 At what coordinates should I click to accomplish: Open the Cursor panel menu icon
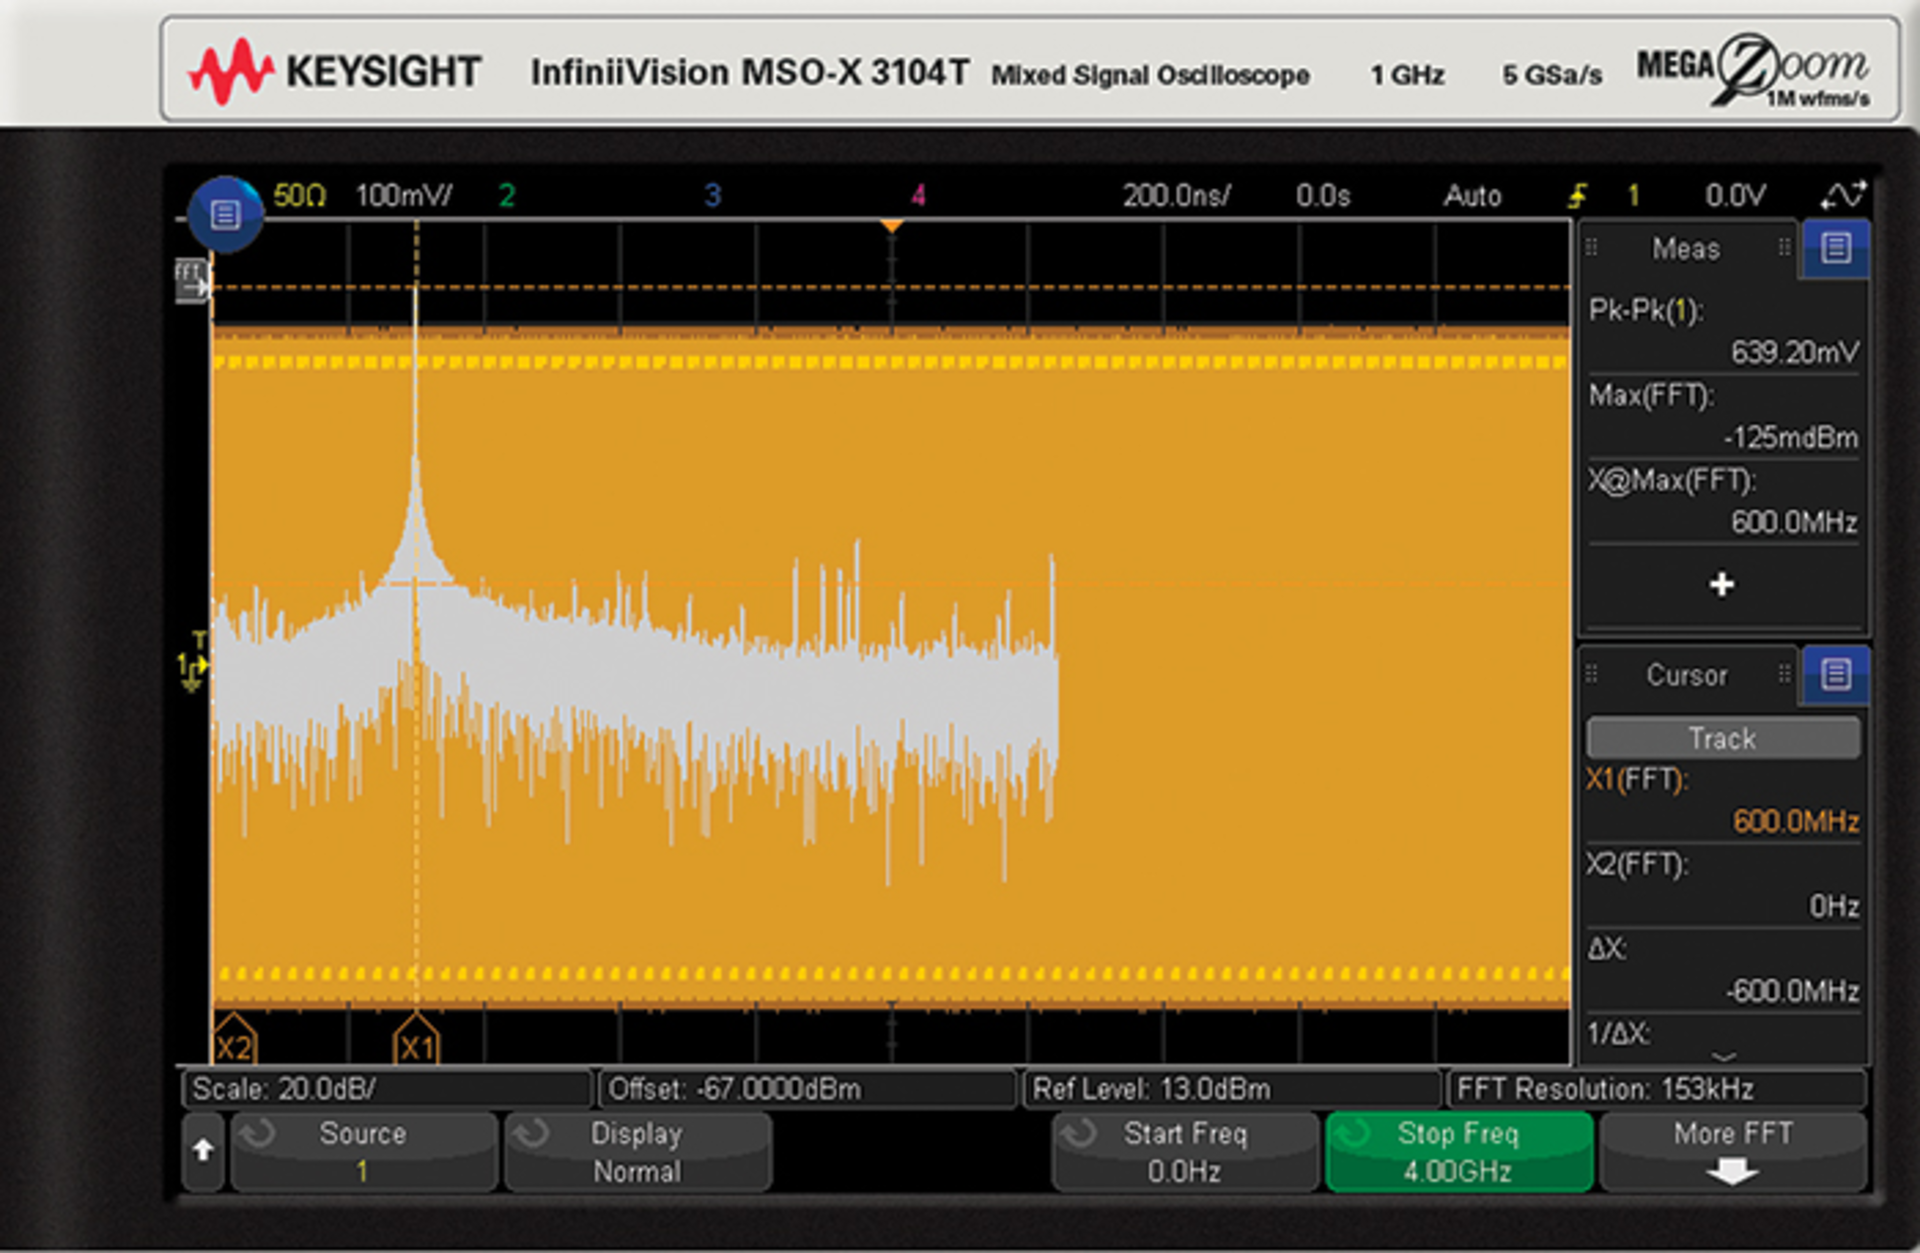pos(1836,675)
